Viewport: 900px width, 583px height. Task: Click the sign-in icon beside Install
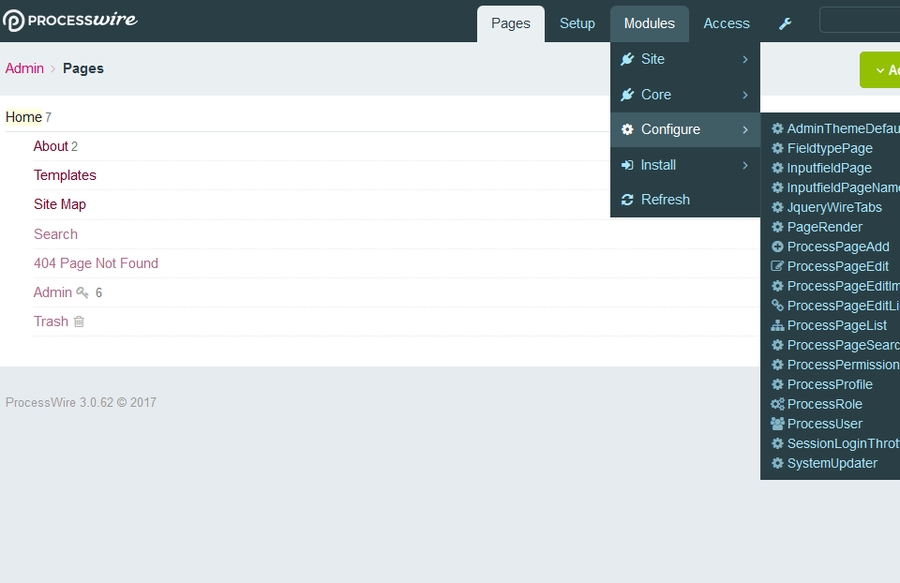(x=627, y=165)
